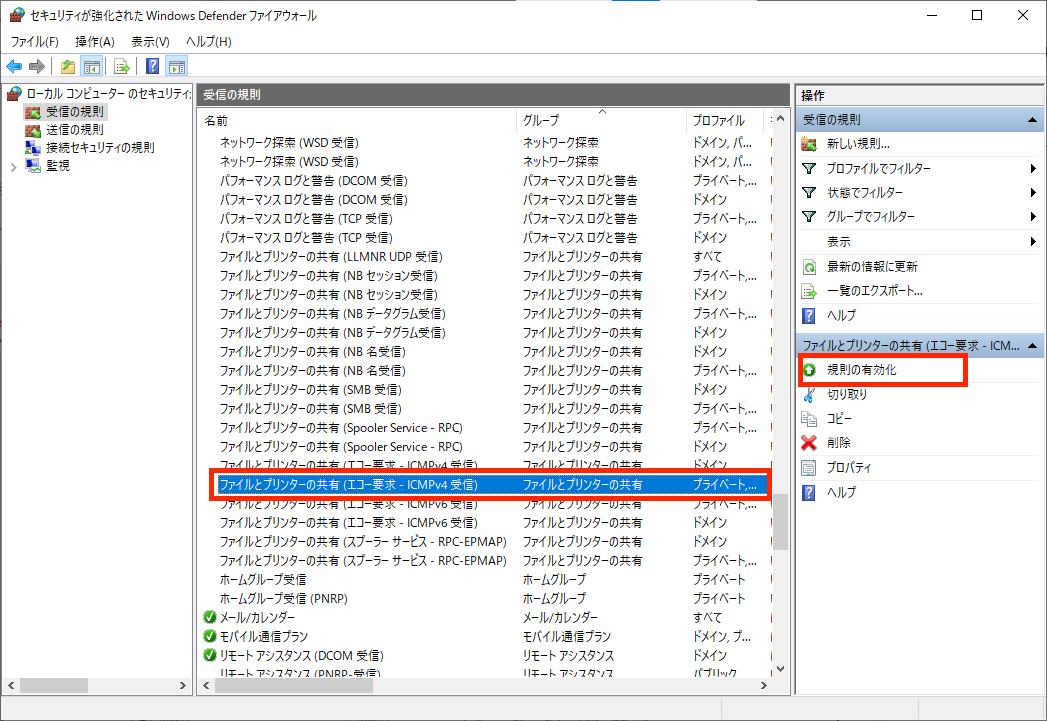Screen dimensions: 1047x721
Task: Sort by the グループ column header
Action: pos(601,121)
